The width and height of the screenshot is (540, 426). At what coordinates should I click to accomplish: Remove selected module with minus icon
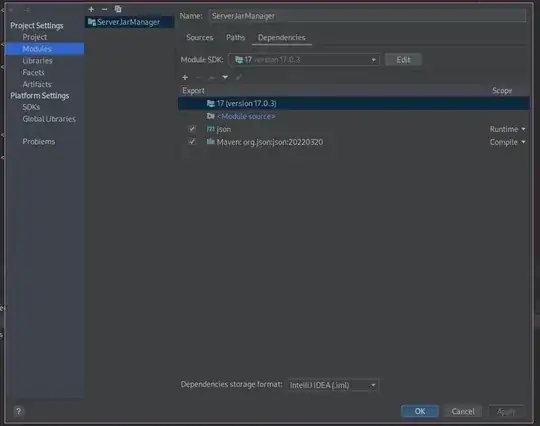tap(104, 9)
